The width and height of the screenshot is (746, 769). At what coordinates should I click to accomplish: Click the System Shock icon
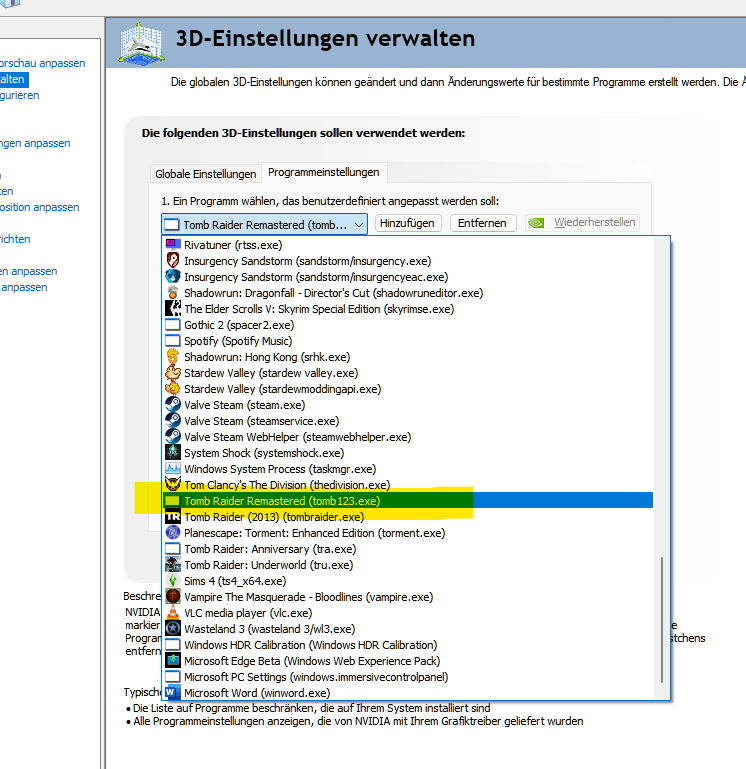173,453
